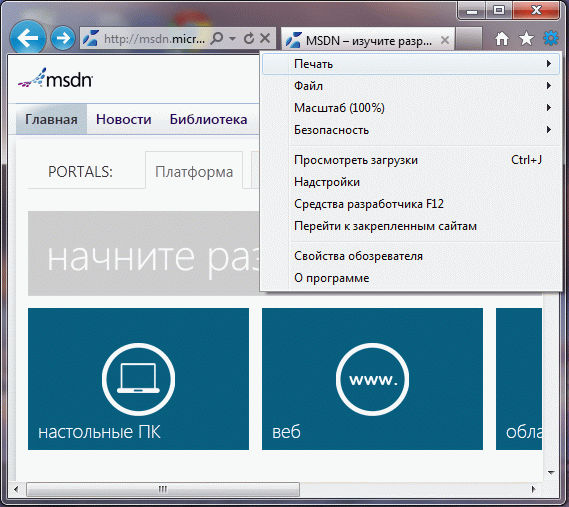Minimize the browser window

click(x=472, y=11)
